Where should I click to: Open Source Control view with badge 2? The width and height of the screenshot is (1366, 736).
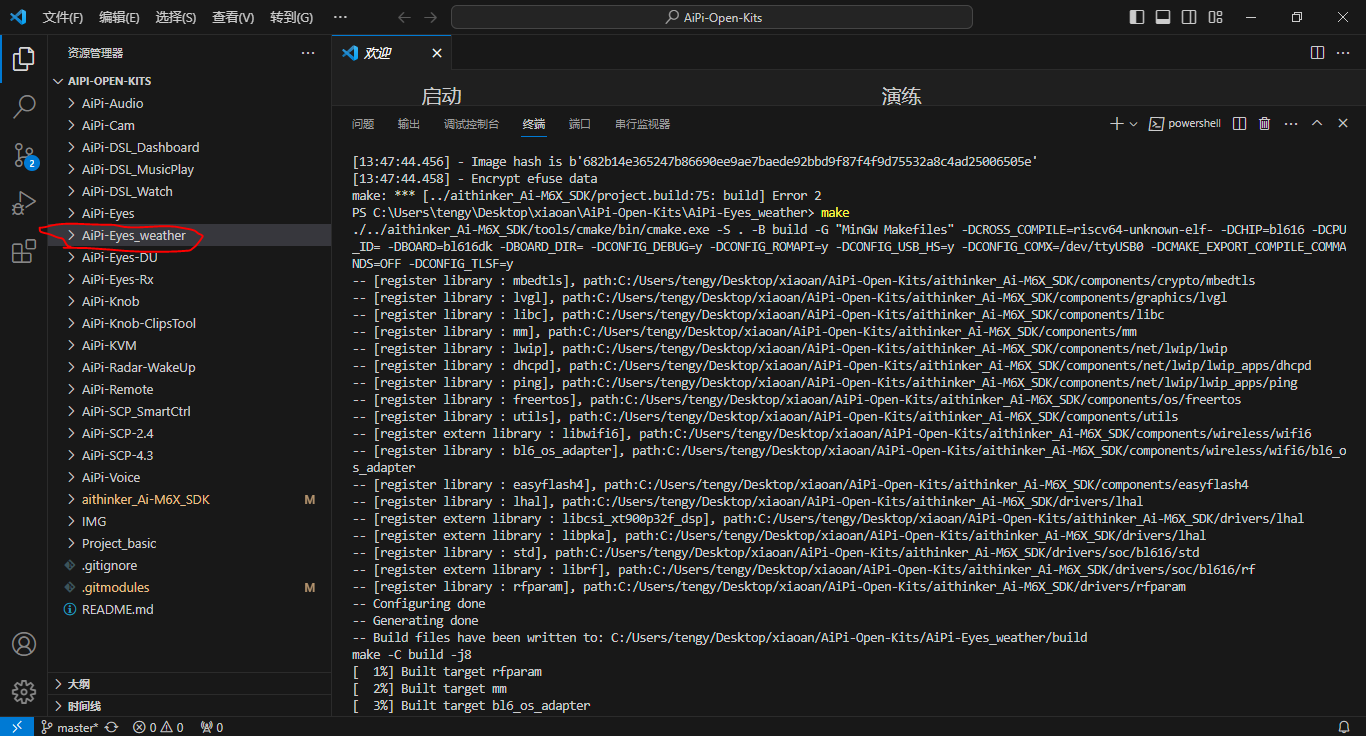point(24,154)
